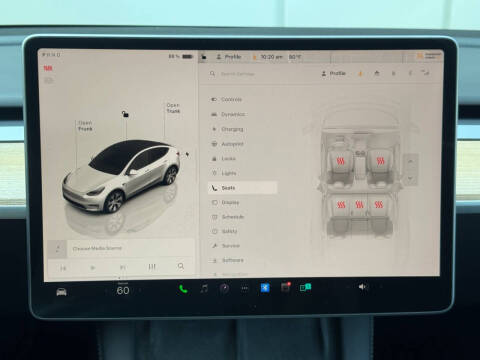Tap the unlock padlock above the car
The image size is (480, 360).
(x=125, y=114)
